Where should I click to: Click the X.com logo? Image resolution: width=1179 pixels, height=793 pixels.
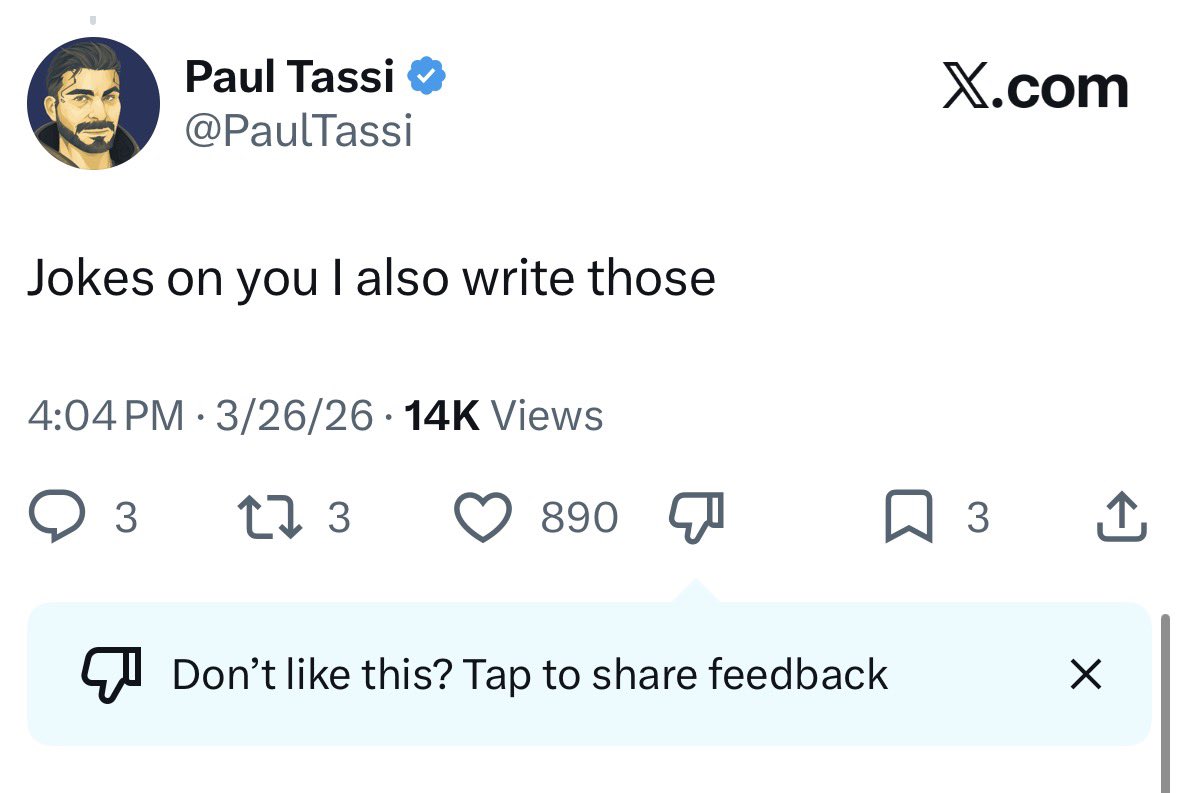[x=1037, y=88]
